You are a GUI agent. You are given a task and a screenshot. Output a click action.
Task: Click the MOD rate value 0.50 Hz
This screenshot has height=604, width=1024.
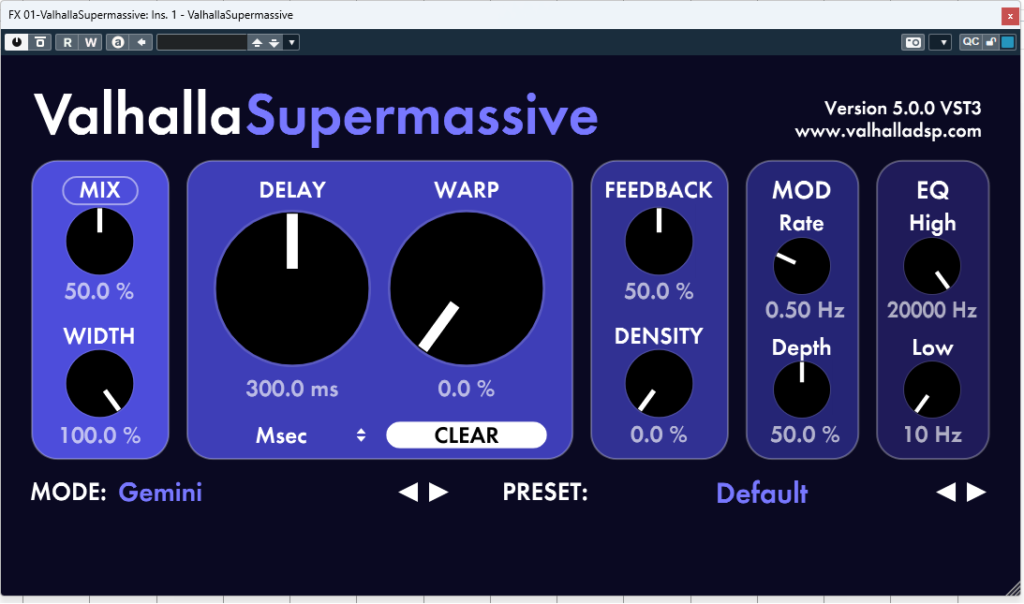click(x=805, y=310)
